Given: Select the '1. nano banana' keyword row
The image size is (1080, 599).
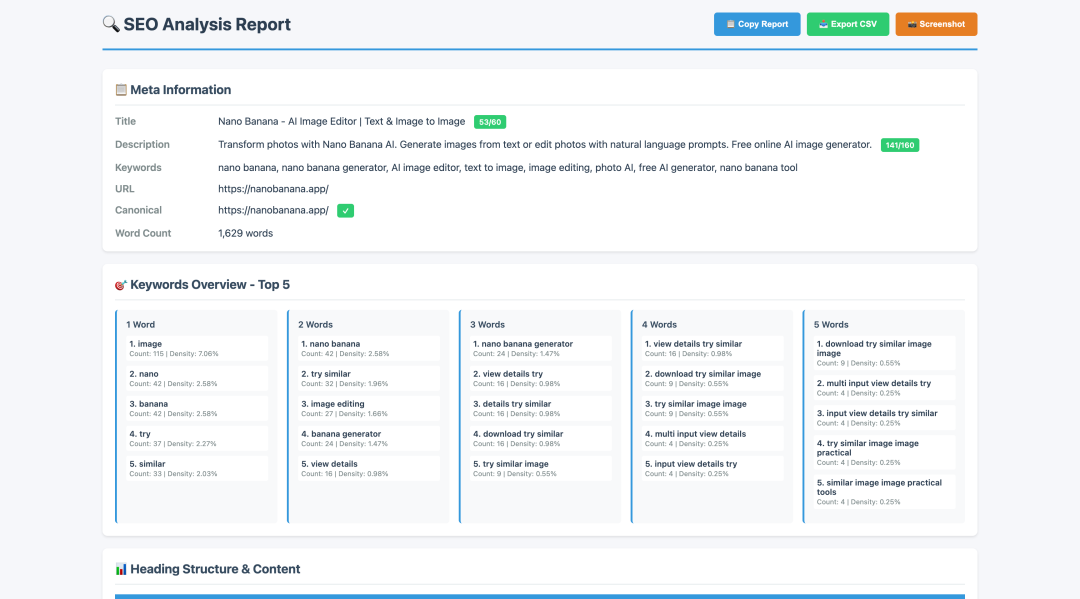Looking at the screenshot, I should pos(368,348).
